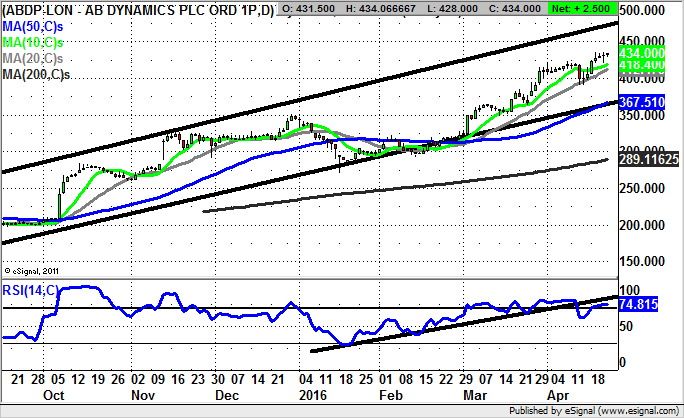Click the 434.000 last price marker
684x418 pixels.
tap(642, 51)
